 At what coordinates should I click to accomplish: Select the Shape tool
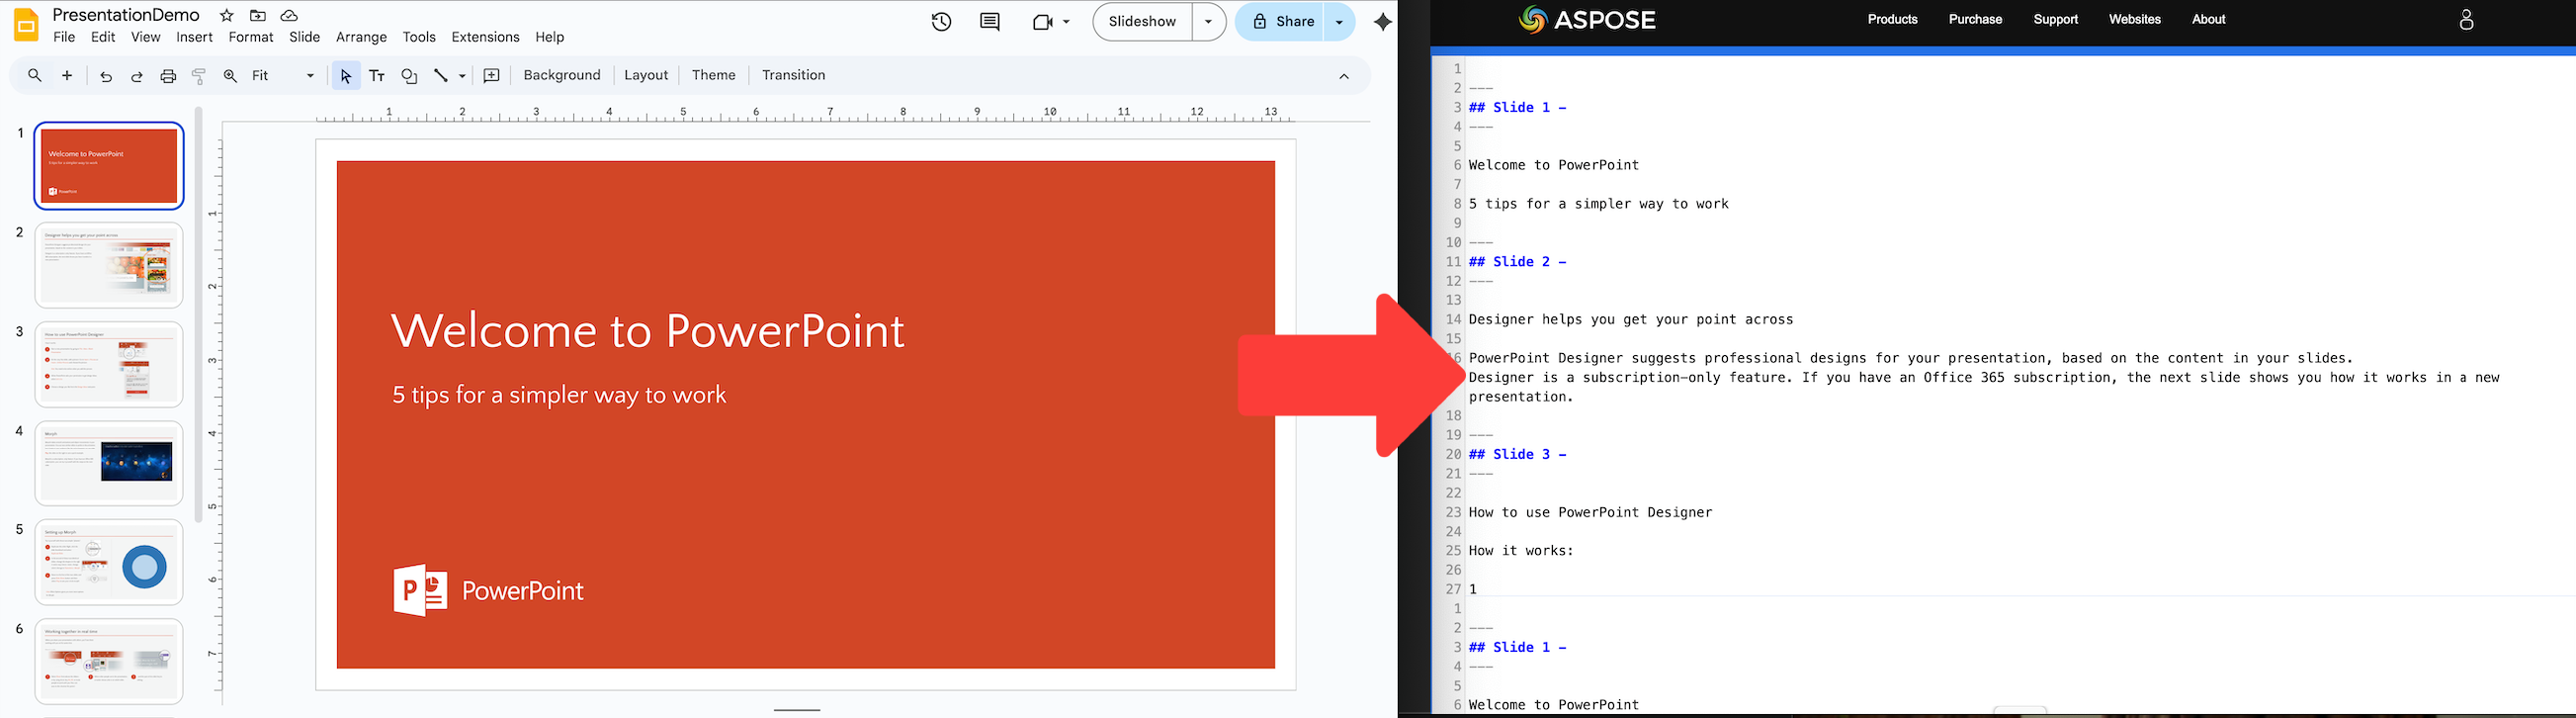click(409, 76)
